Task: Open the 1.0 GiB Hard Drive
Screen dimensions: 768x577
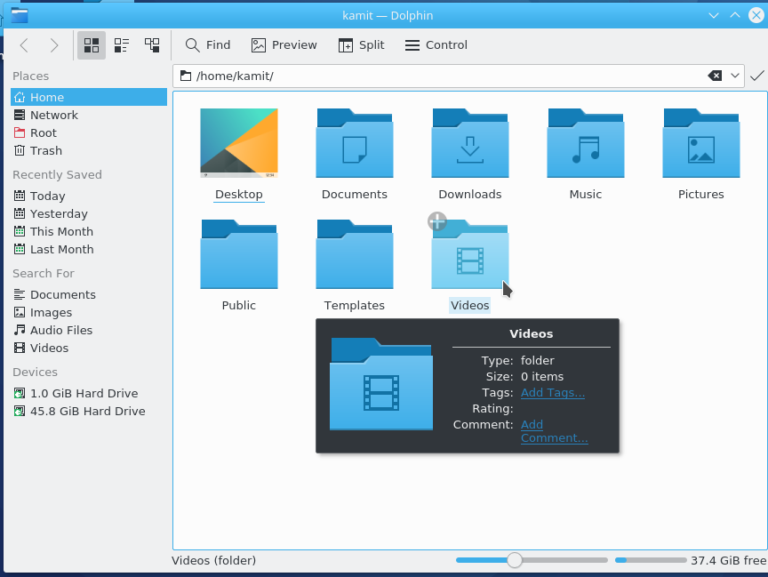Action: tap(89, 393)
